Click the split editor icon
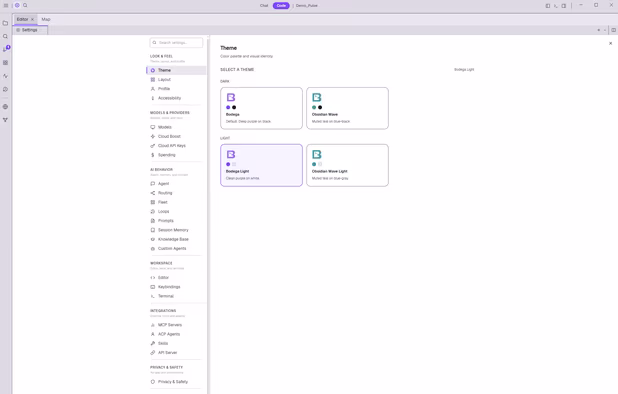The image size is (618, 394). click(613, 30)
